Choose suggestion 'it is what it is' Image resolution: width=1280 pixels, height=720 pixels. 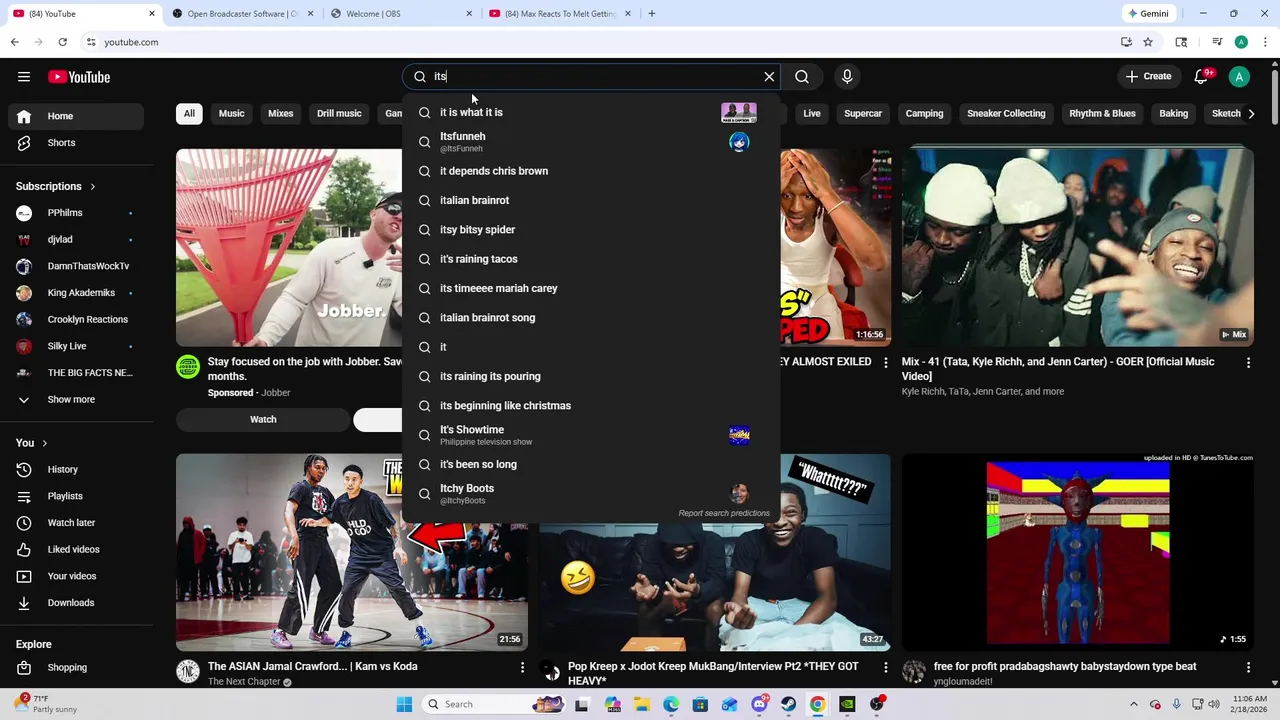(590, 113)
